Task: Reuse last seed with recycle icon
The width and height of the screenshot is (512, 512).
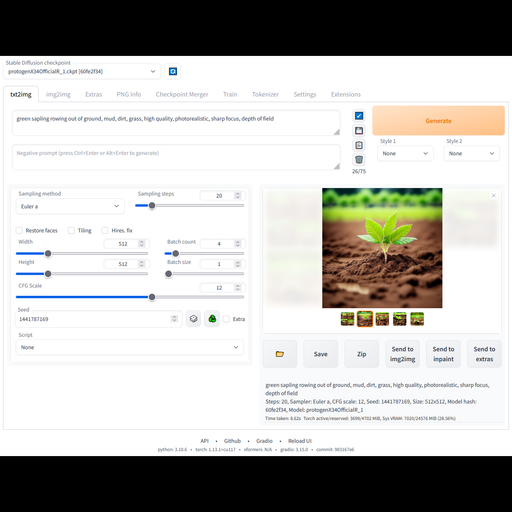Action: click(x=212, y=319)
